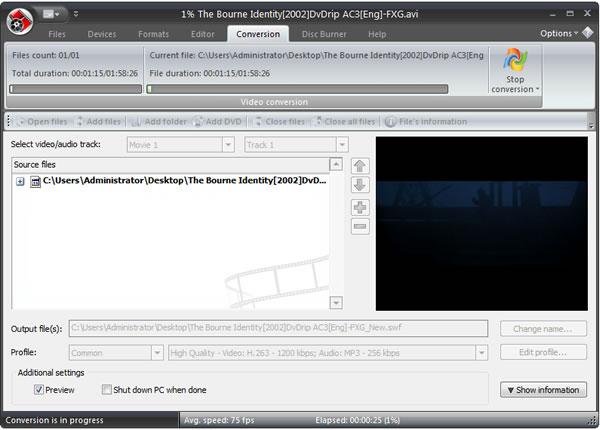The width and height of the screenshot is (600, 430).
Task: Click the red film reel application logo
Action: tap(20, 21)
